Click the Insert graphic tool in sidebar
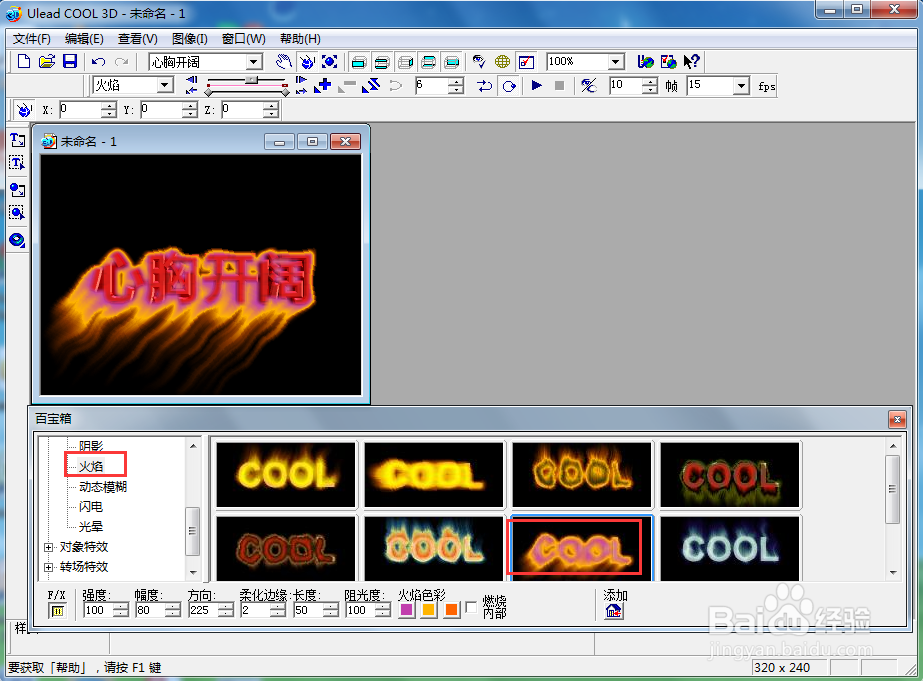923x681 pixels. tap(17, 190)
